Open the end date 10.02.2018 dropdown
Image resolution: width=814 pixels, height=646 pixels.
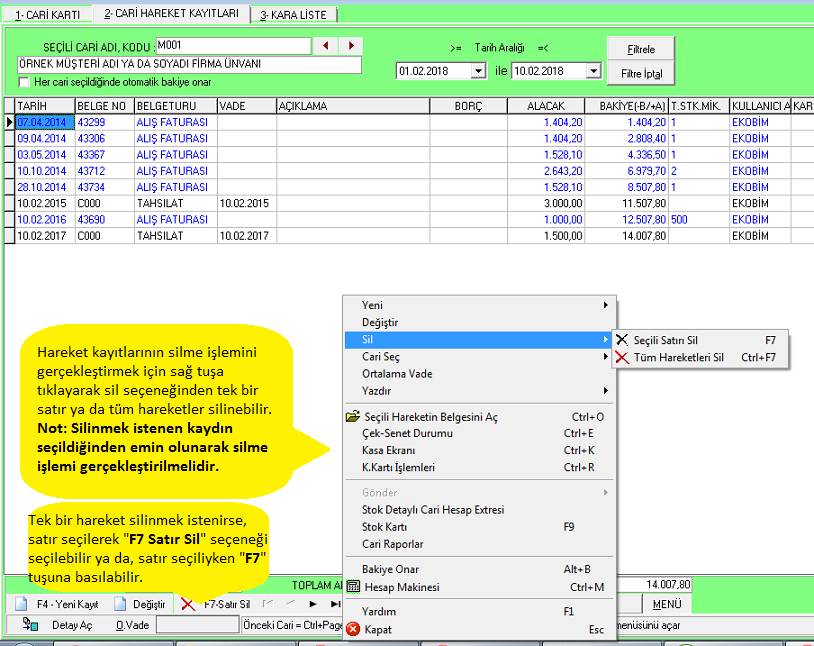click(x=593, y=71)
